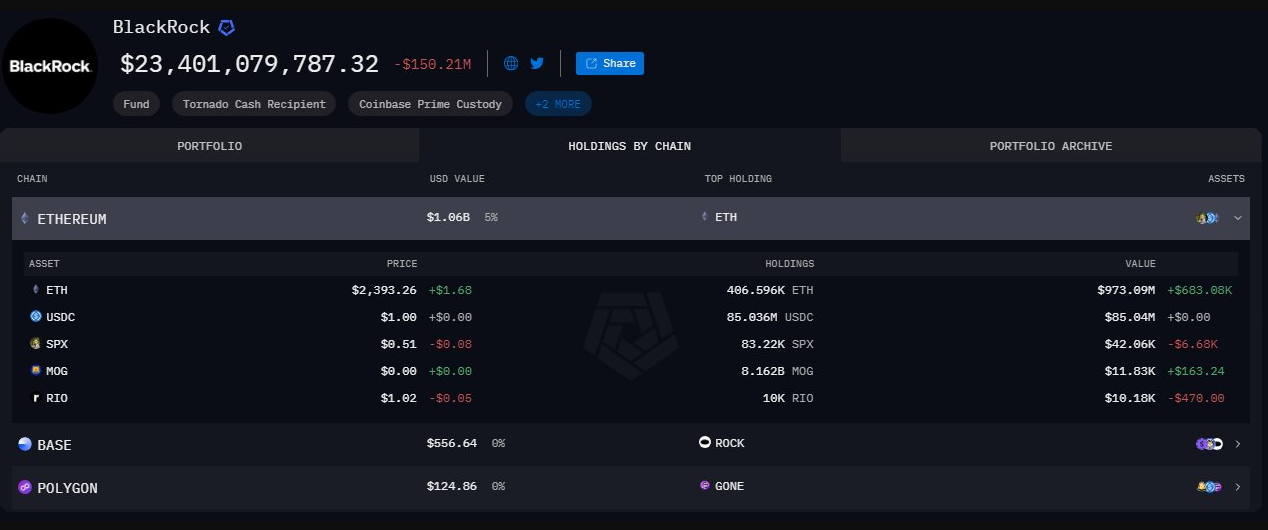1268x530 pixels.
Task: Open the Twitter bird icon link
Action: click(x=537, y=63)
